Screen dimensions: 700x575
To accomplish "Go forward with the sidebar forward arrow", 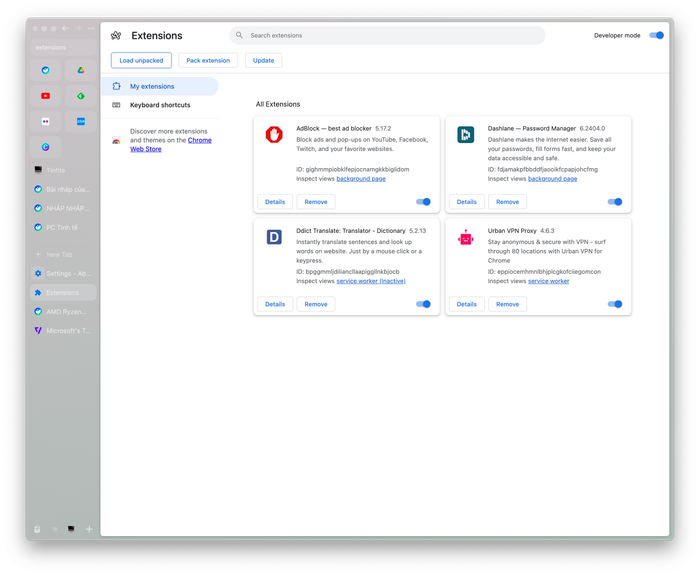I will (x=78, y=28).
